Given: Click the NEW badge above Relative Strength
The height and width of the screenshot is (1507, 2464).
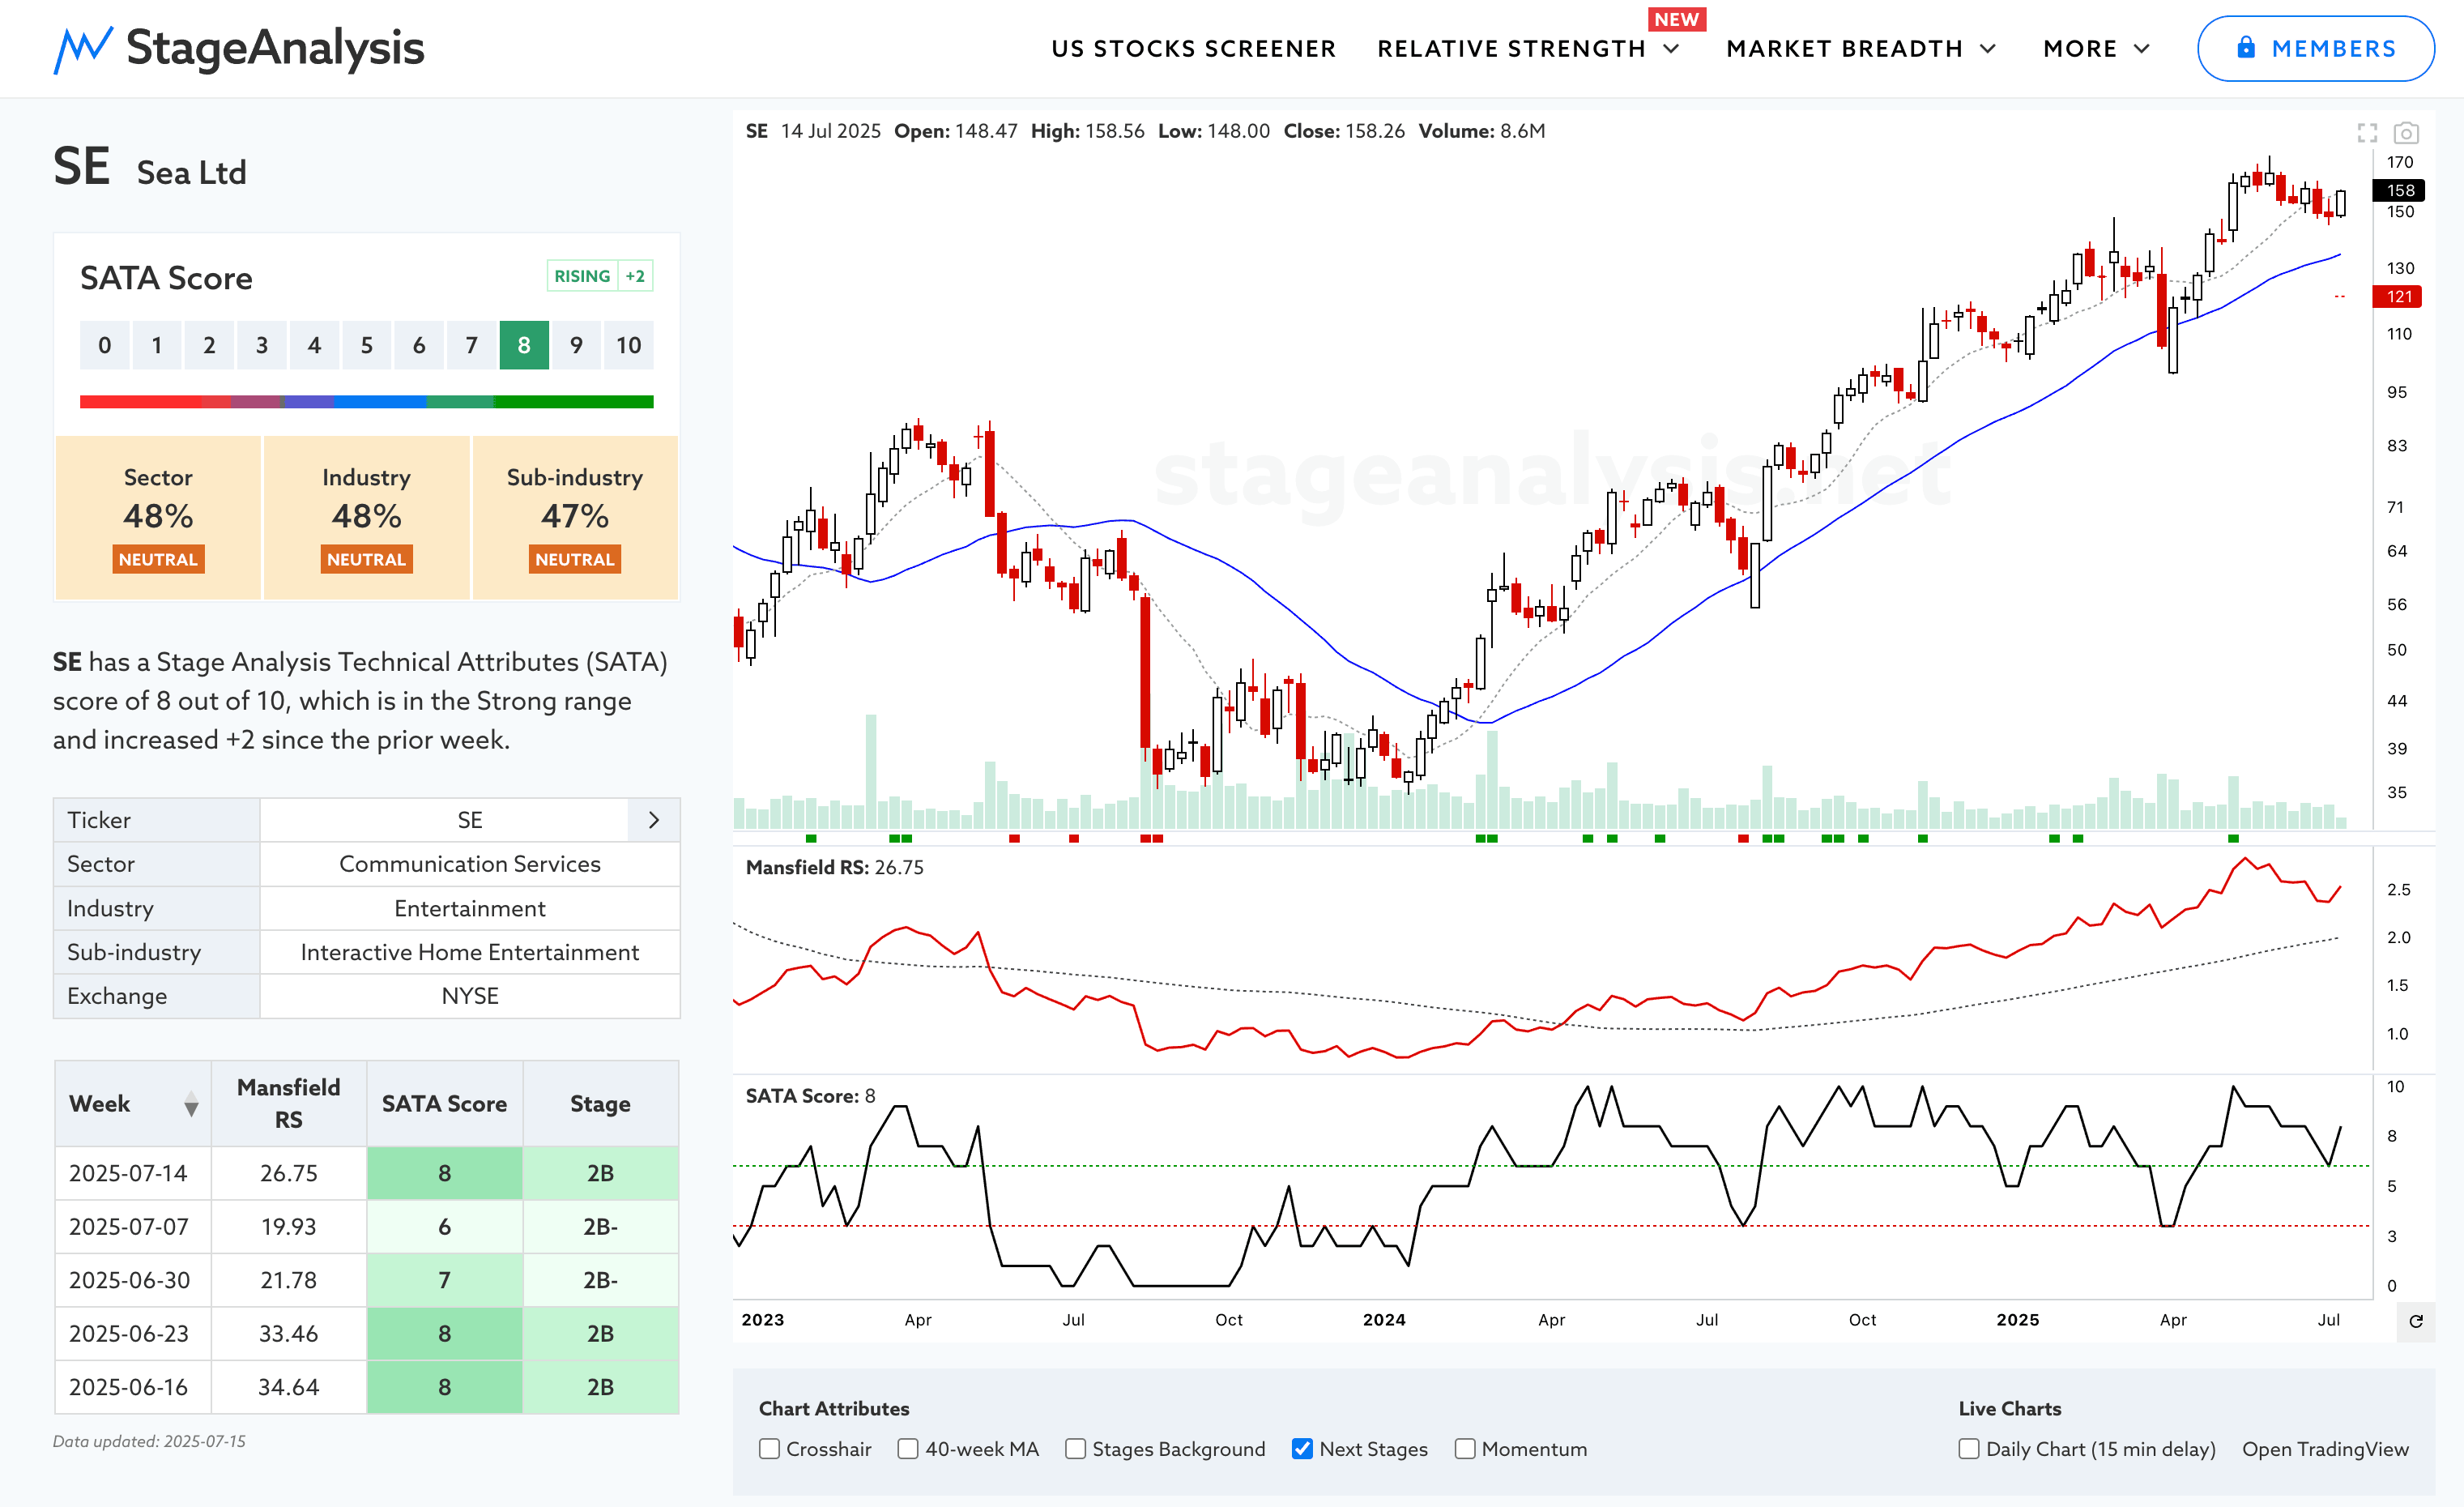Looking at the screenshot, I should (1677, 19).
